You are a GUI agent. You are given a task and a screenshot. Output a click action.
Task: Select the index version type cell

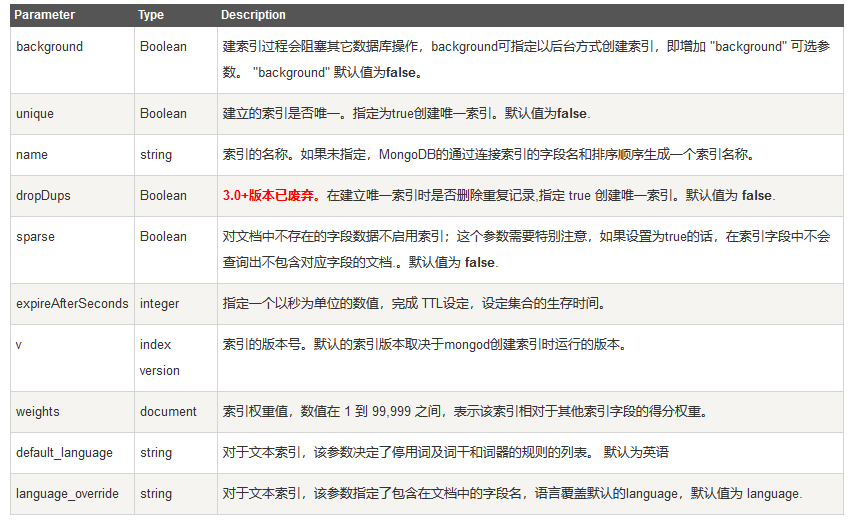159,357
